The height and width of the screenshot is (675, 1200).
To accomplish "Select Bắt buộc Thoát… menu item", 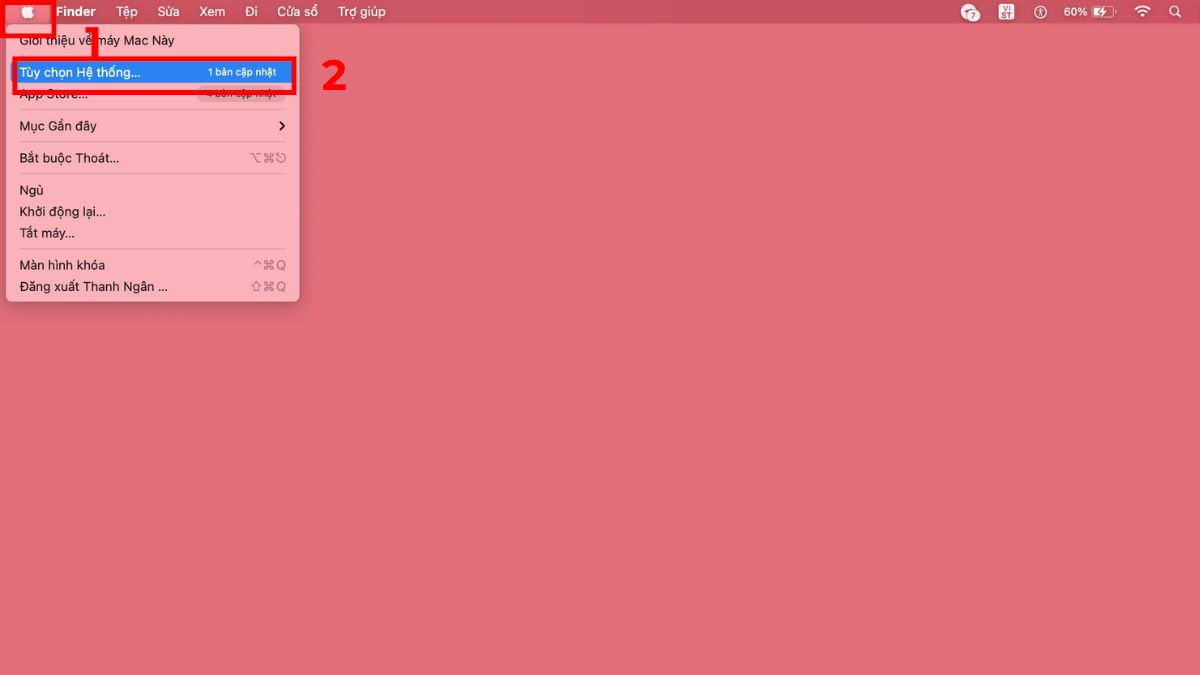I will pyautogui.click(x=152, y=158).
